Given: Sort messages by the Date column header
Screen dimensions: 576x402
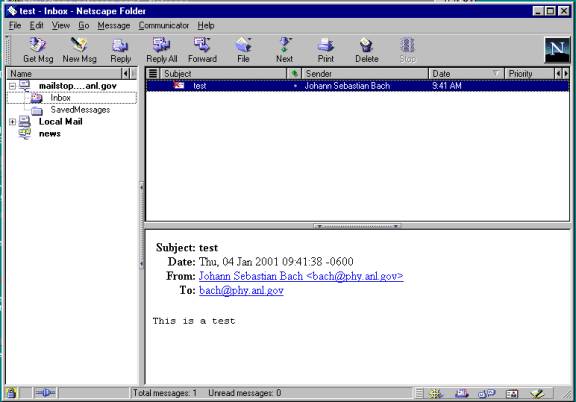Looking at the screenshot, I should pyautogui.click(x=467, y=73).
